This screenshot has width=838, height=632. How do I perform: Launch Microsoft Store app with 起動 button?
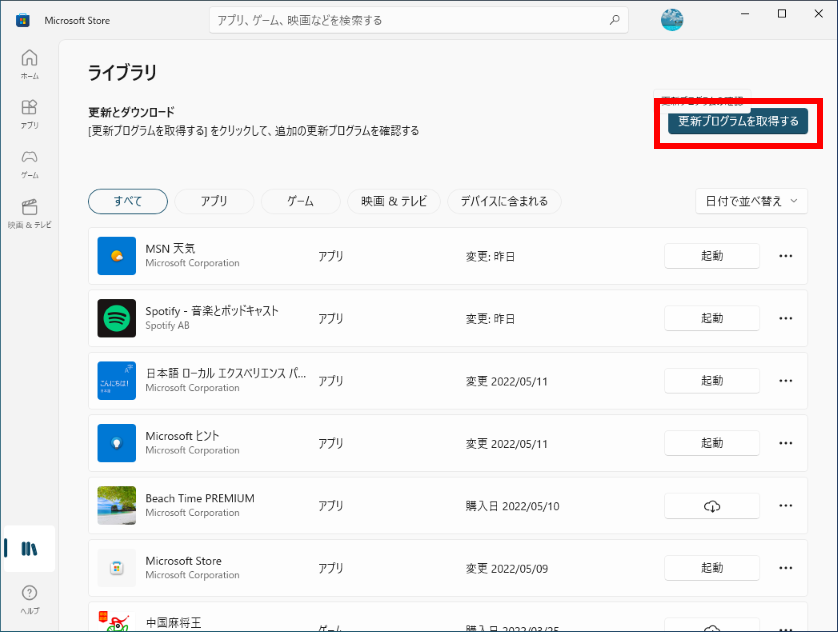pyautogui.click(x=712, y=568)
